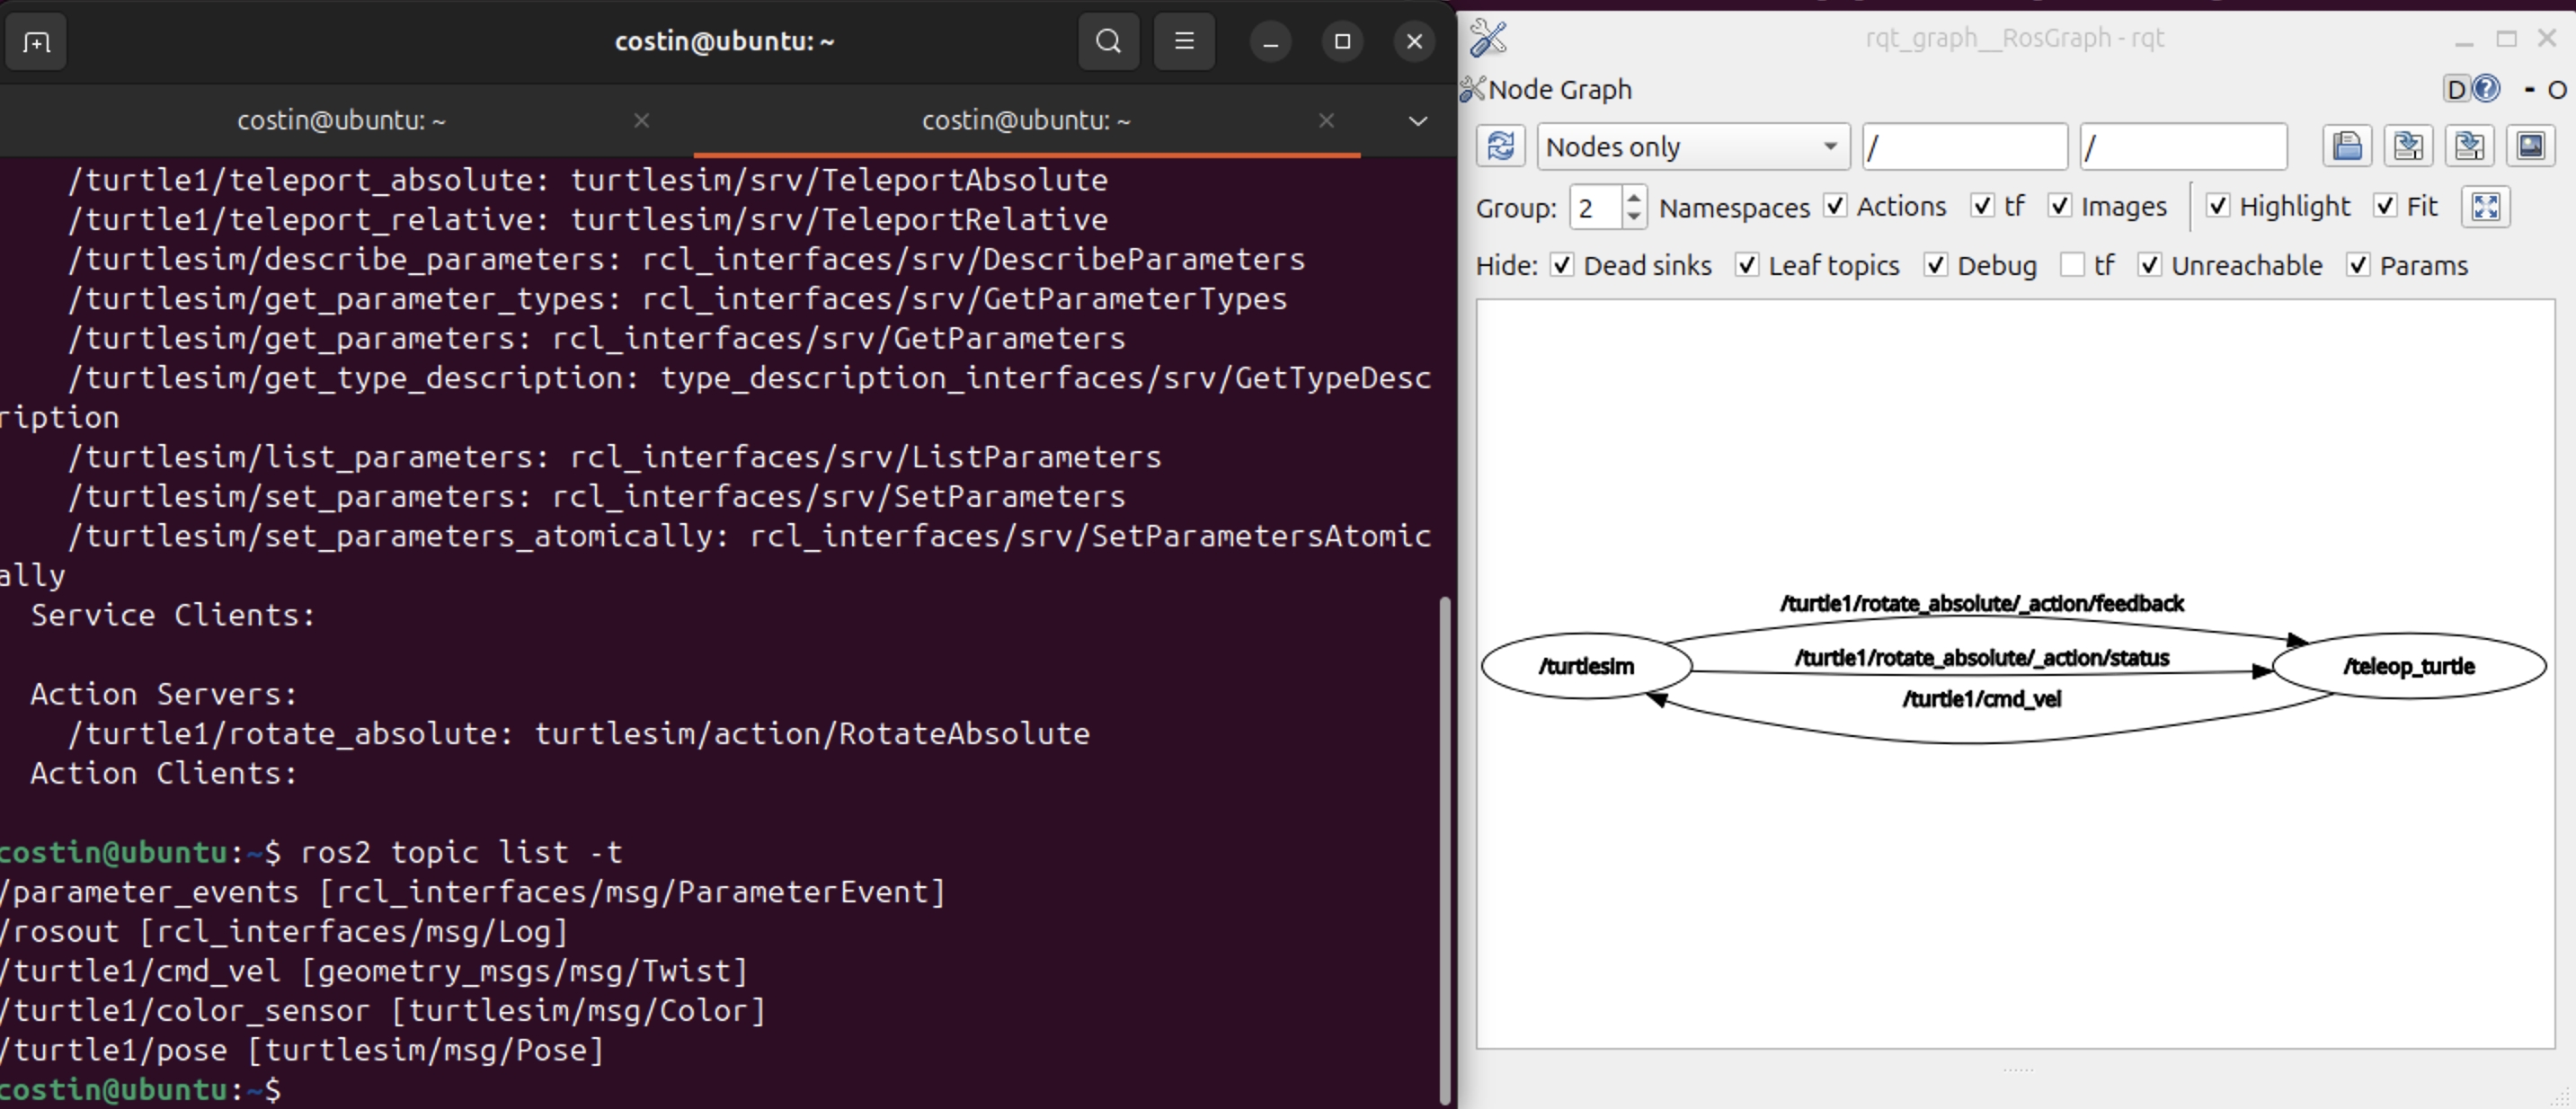Switch to the first costin@ubuntu terminal tab
2576x1109 pixels.
pos(341,121)
